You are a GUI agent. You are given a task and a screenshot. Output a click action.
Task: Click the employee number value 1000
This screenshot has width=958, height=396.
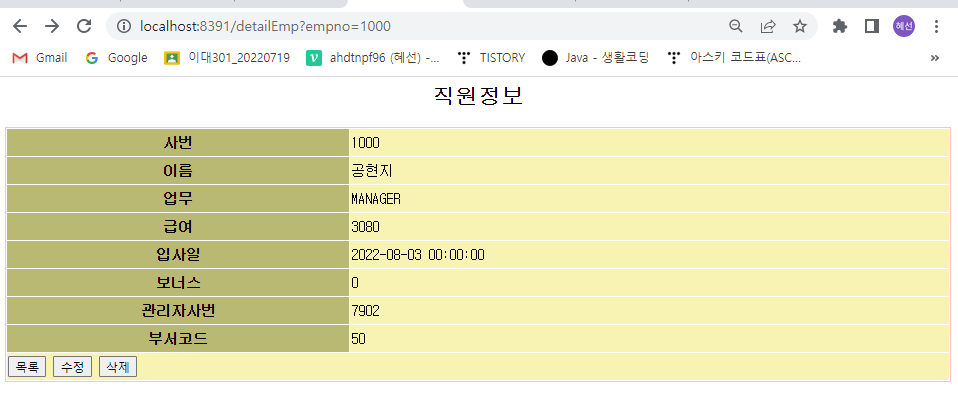(x=365, y=143)
